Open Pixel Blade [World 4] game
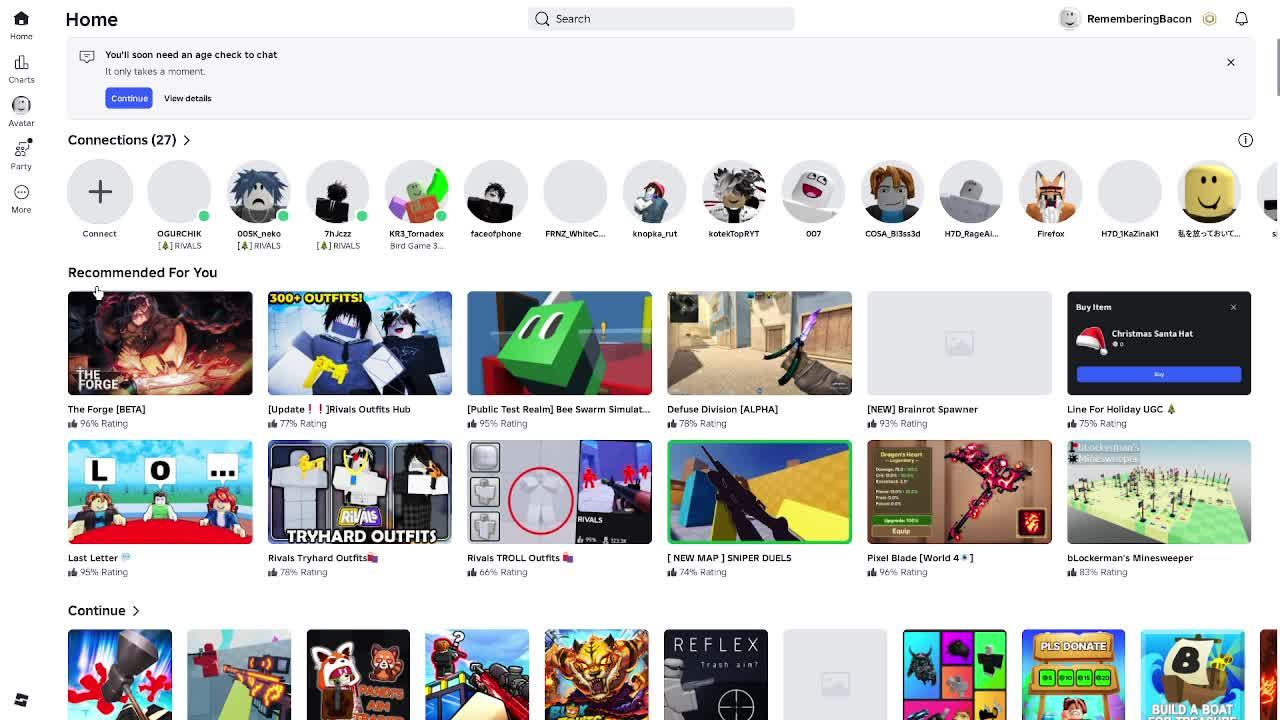This screenshot has width=1280, height=720. pyautogui.click(x=959, y=492)
